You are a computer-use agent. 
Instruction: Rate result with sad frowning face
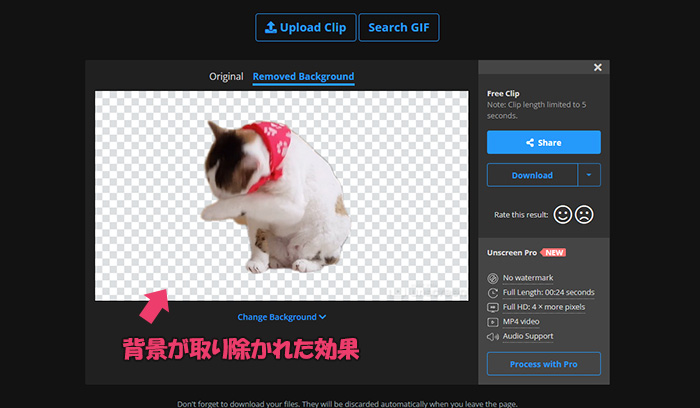point(584,215)
